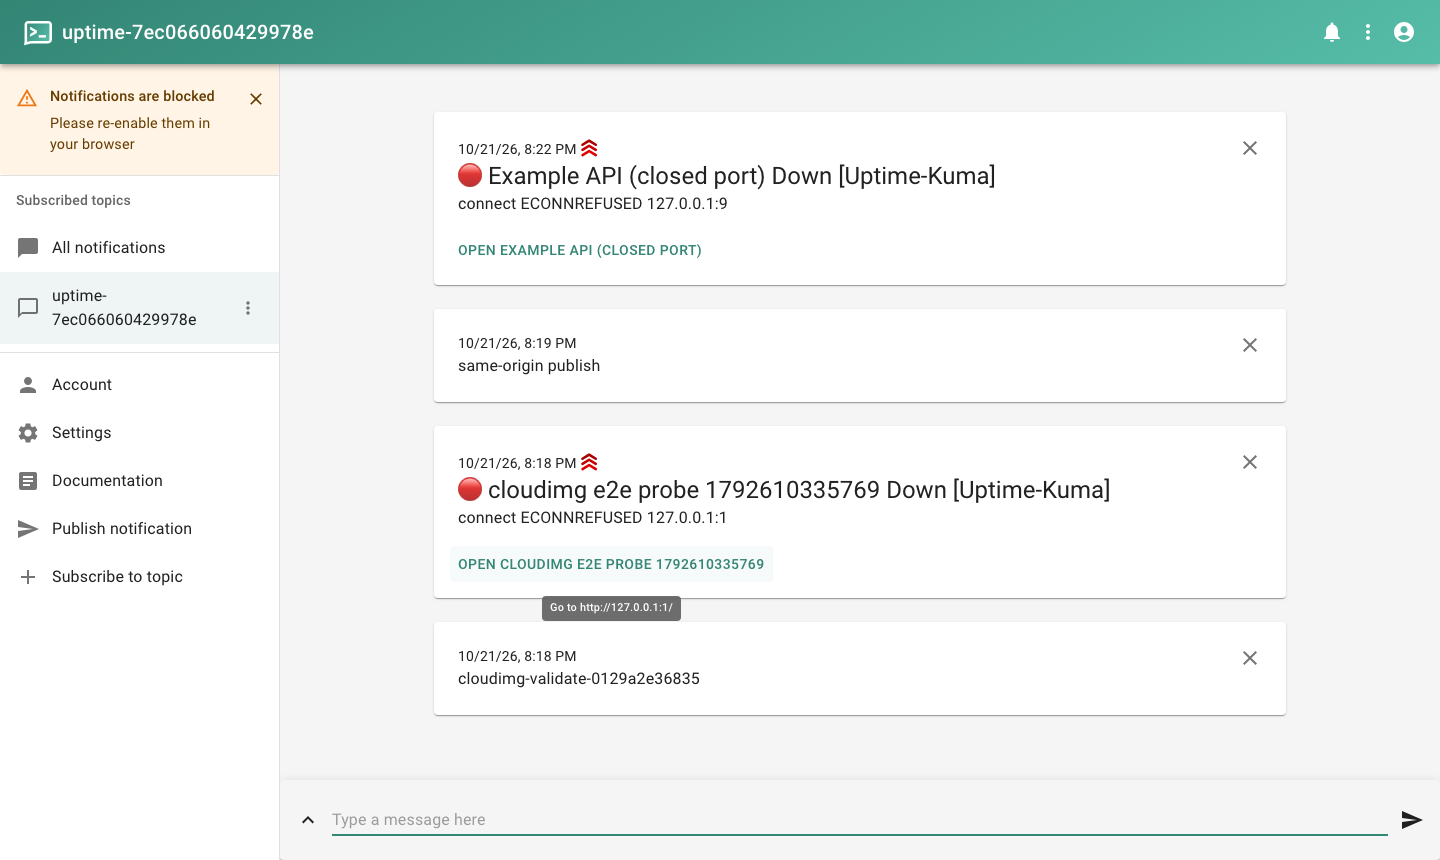Dismiss the Example API Down notification
This screenshot has height=860, width=1440.
click(1250, 148)
